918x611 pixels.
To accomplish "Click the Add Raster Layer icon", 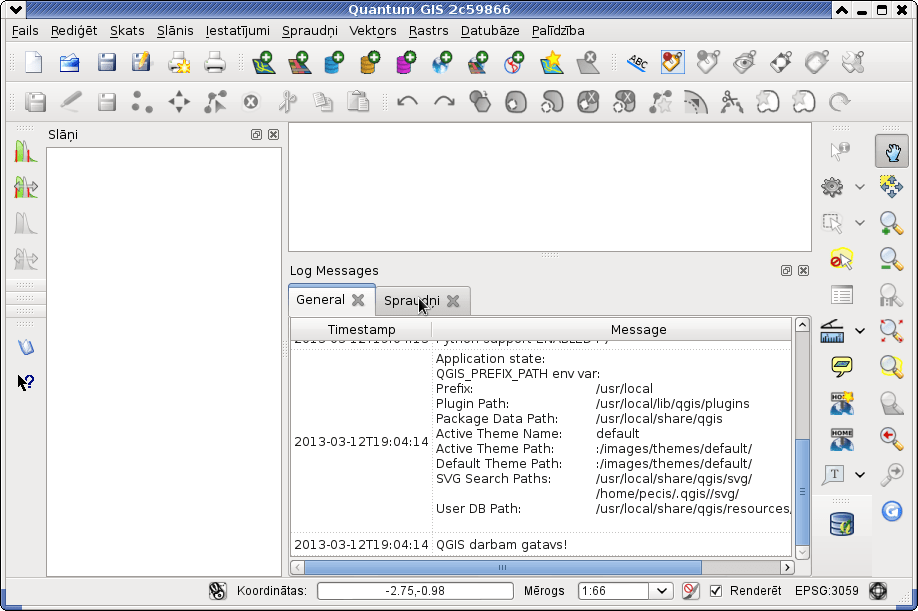I will pyautogui.click(x=299, y=62).
